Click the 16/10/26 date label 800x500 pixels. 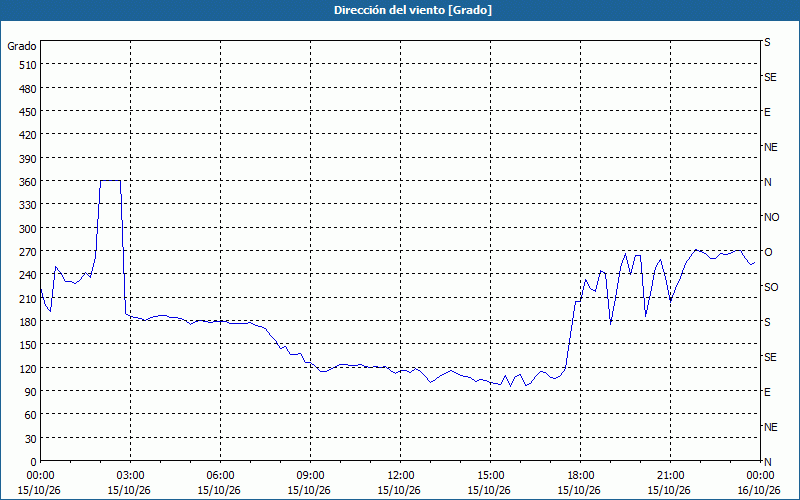click(x=759, y=490)
